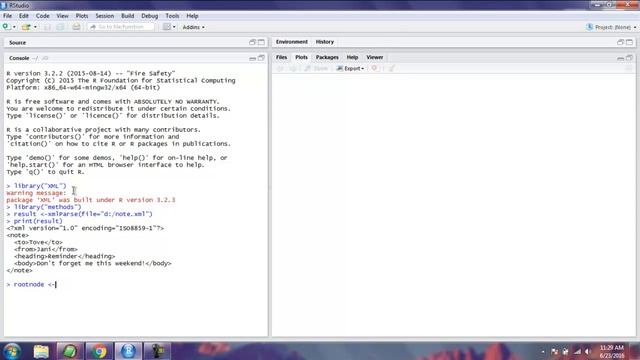640x360 pixels.
Task: Click the previous plot arrow icon
Action: coord(280,69)
